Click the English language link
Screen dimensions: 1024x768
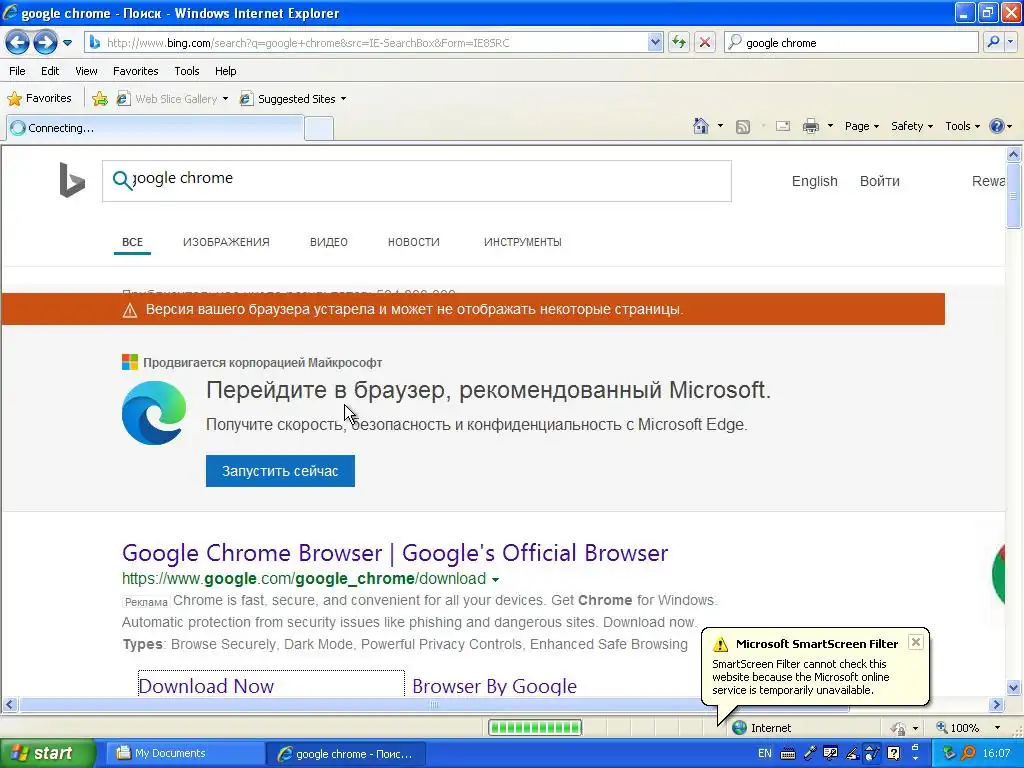pyautogui.click(x=814, y=182)
